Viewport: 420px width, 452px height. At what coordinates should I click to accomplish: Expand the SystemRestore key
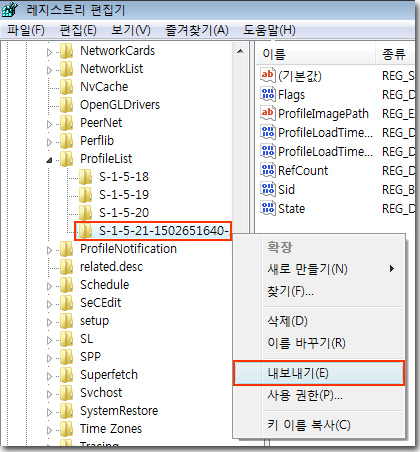[x=49, y=412]
